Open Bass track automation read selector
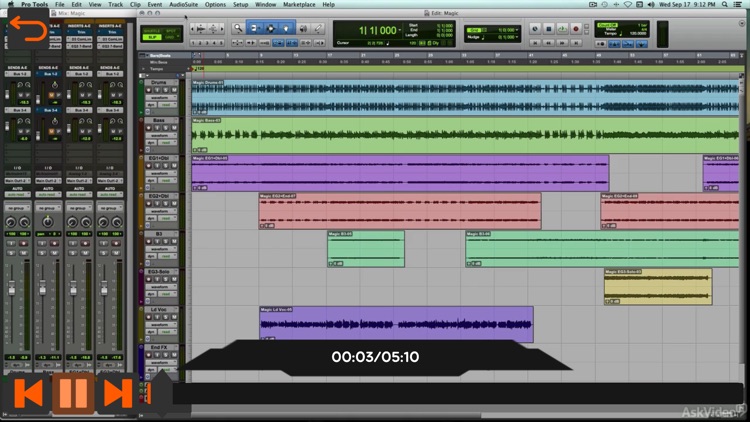 pos(167,143)
